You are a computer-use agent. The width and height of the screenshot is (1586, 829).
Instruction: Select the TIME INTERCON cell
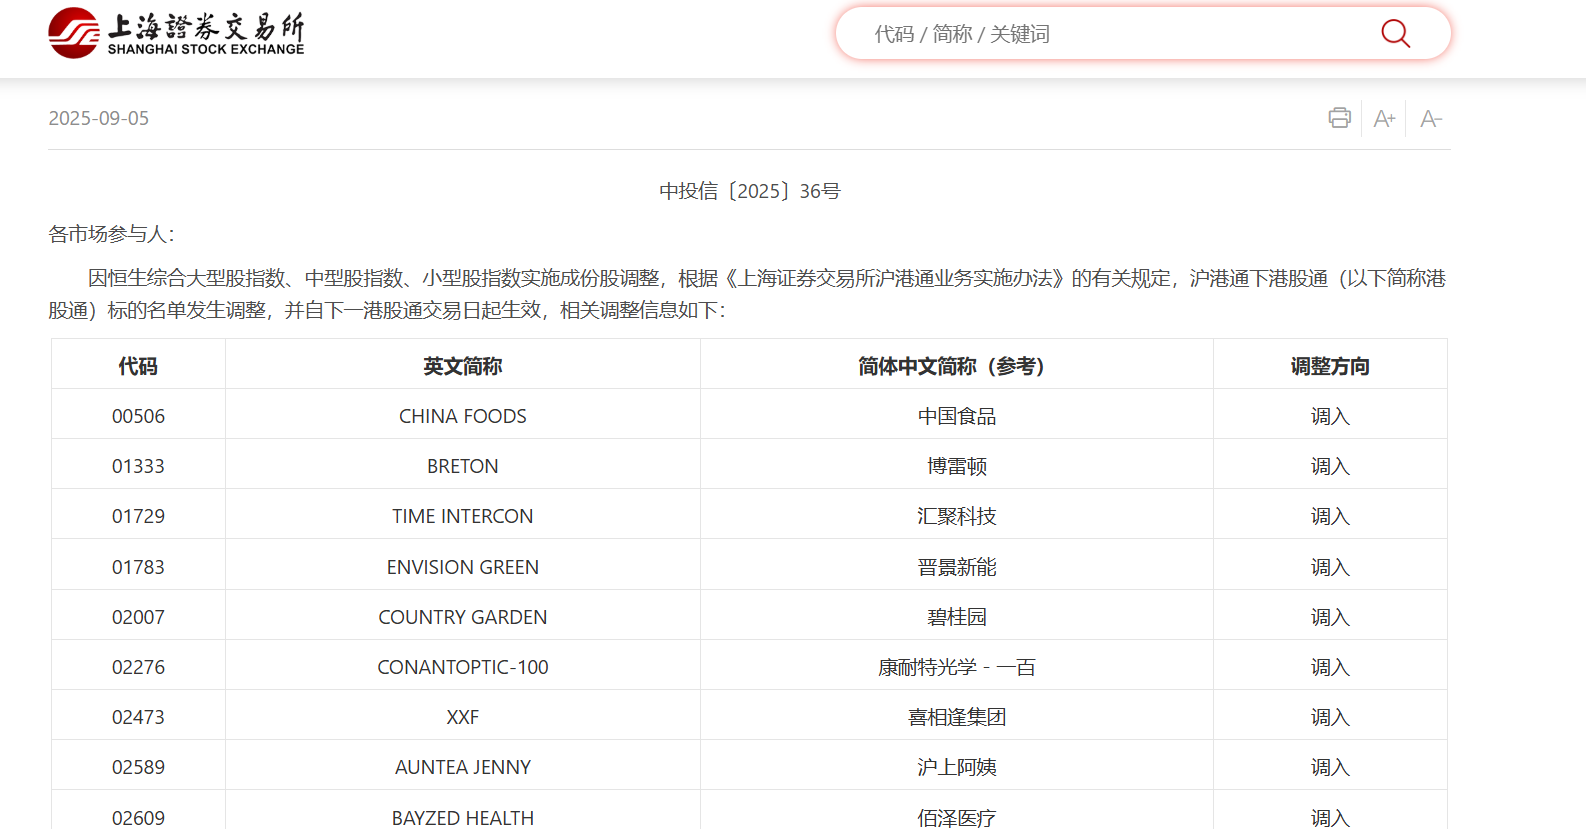coord(463,516)
